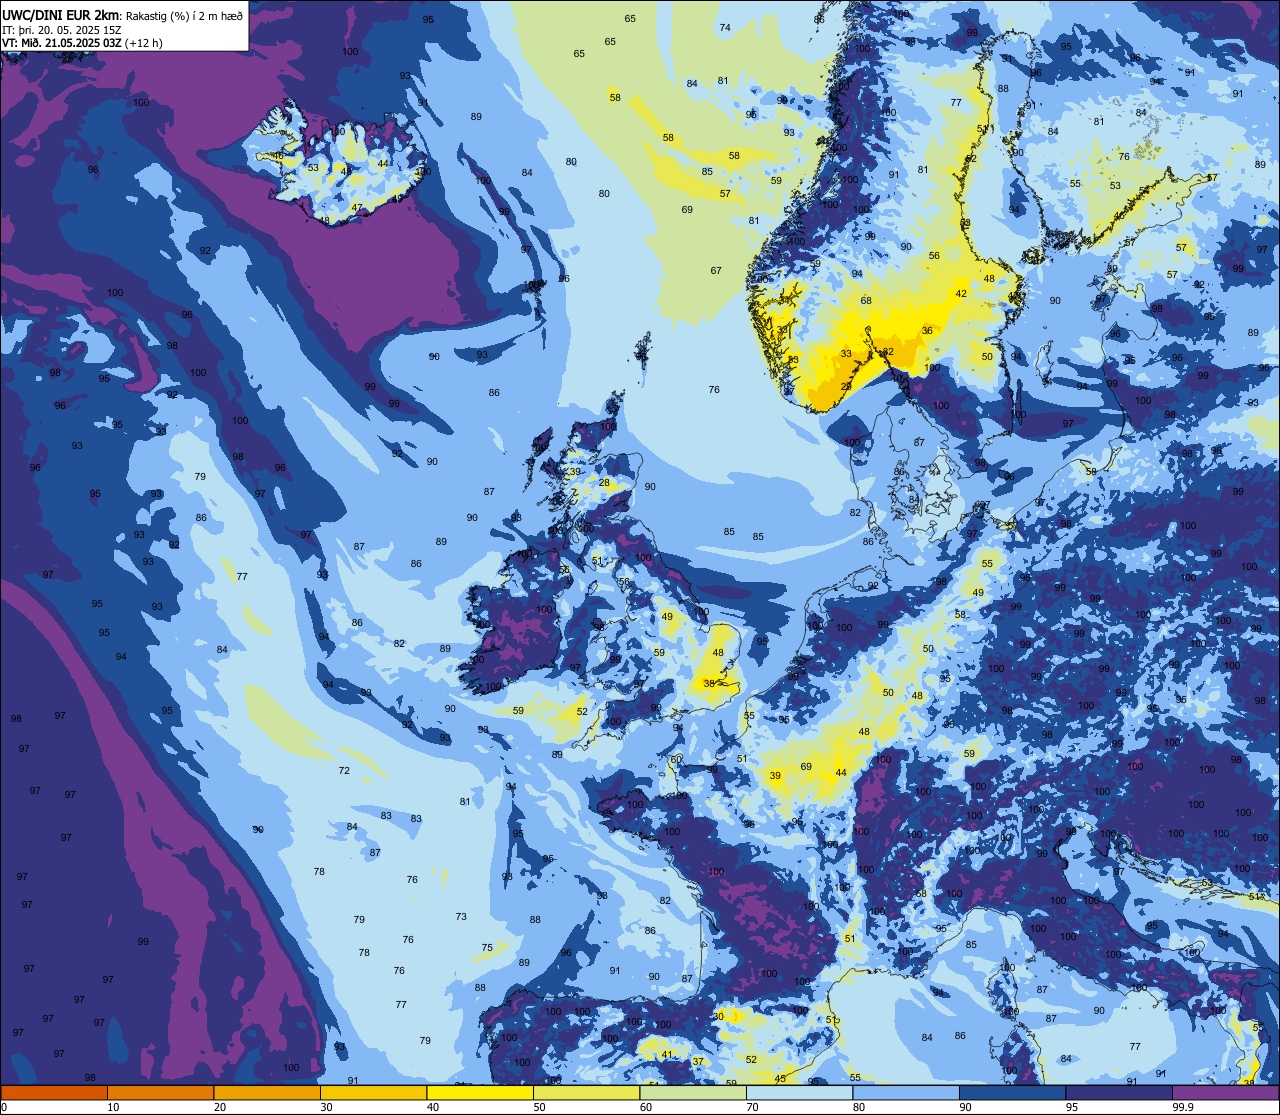Click the 'VT: Mið. 21.05.2025 03Z' line
Viewport: 1280px width, 1115px height.
pyautogui.click(x=61, y=43)
